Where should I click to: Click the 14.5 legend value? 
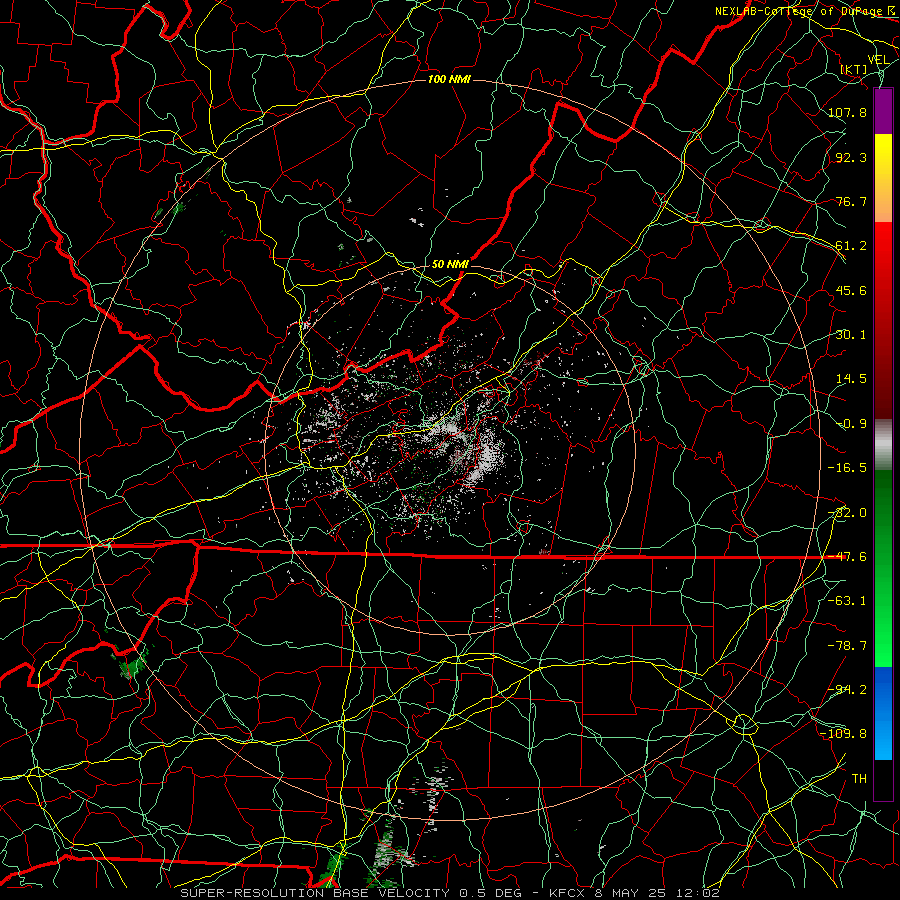tap(851, 379)
